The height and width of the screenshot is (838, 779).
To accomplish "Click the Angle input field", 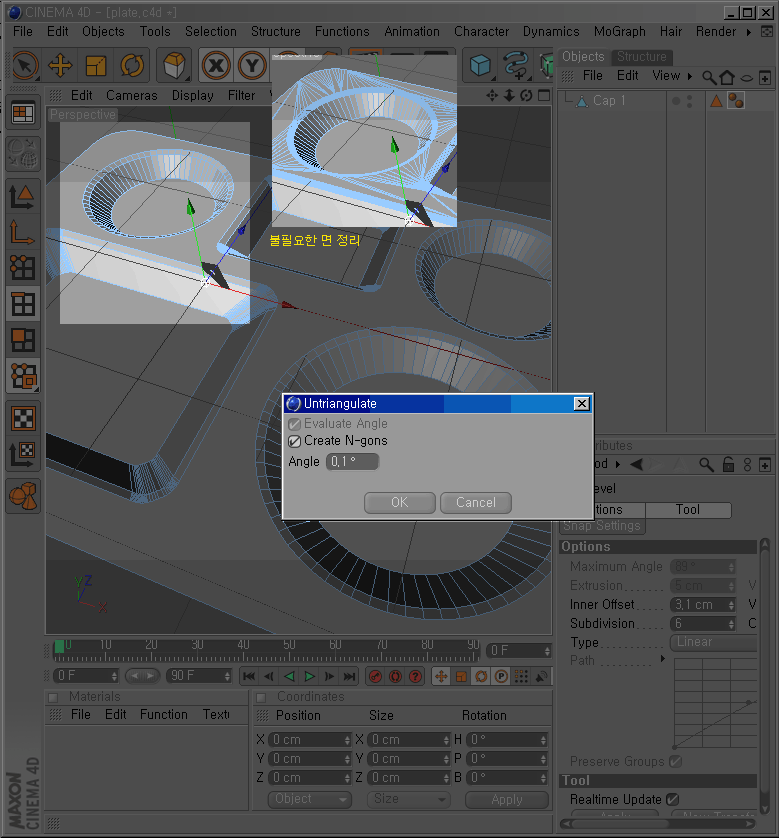I will click(x=352, y=462).
